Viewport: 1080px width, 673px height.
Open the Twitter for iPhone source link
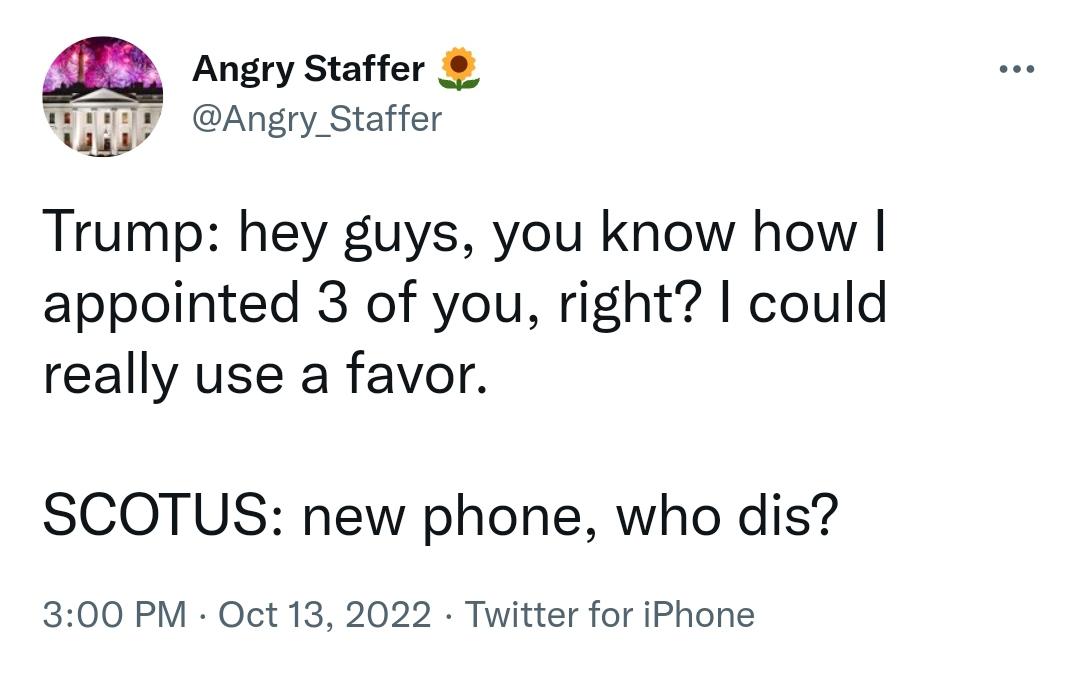point(610,614)
